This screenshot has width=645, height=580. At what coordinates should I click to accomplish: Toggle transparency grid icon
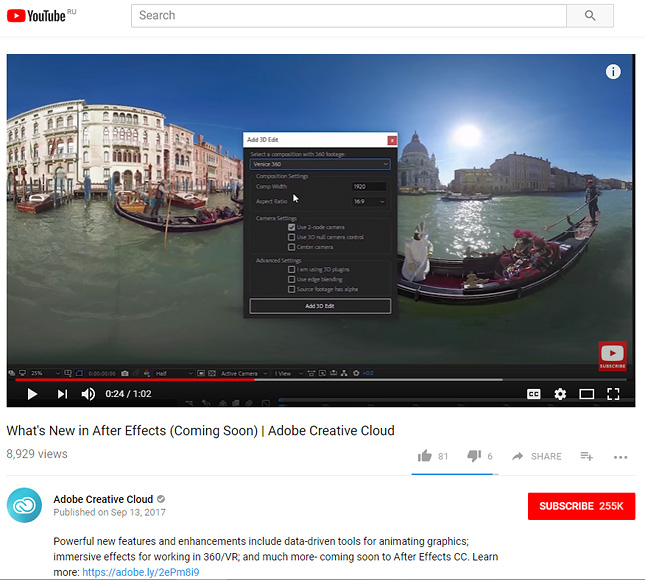[211, 373]
